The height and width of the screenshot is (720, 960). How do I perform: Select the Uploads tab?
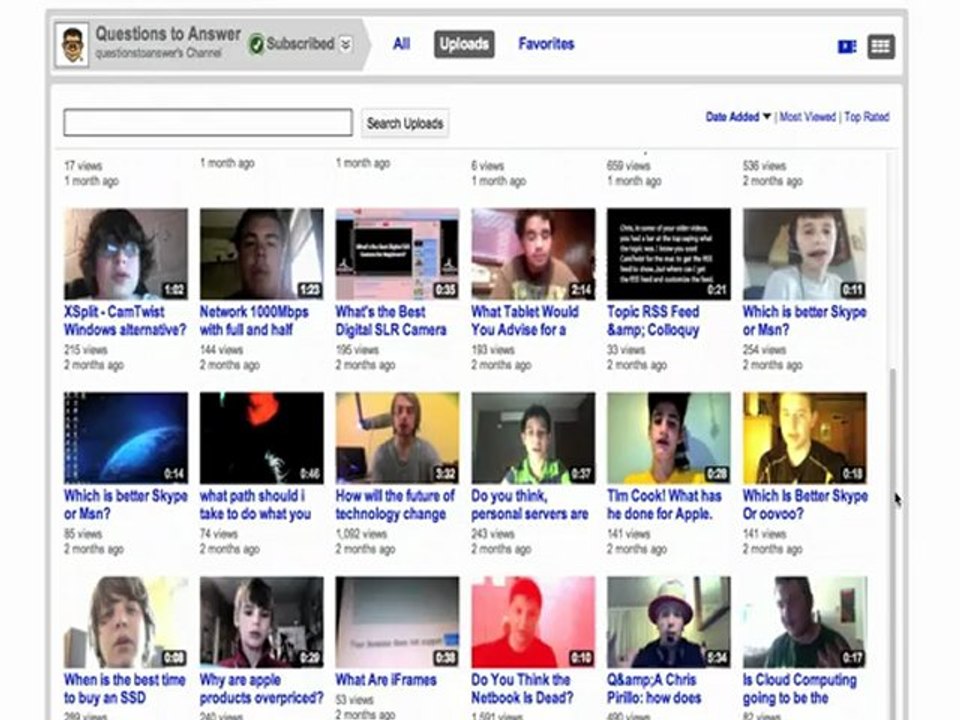(x=464, y=44)
